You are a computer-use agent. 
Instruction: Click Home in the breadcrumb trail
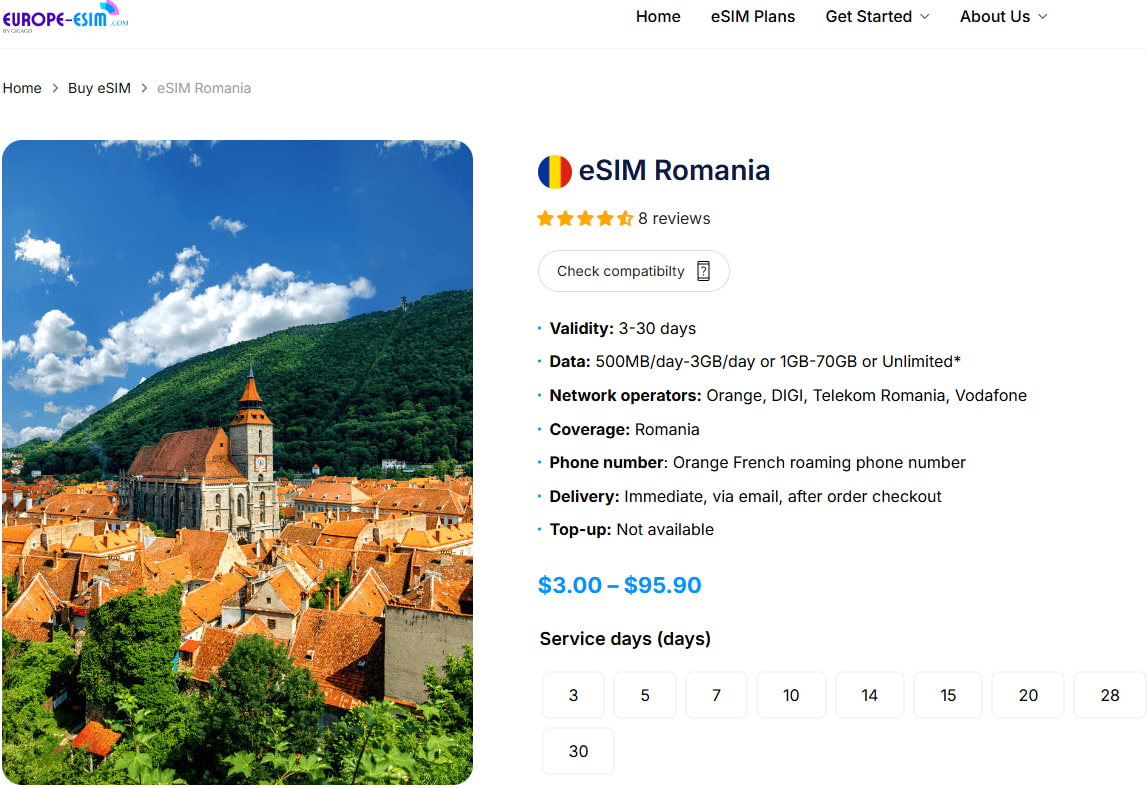[x=22, y=88]
